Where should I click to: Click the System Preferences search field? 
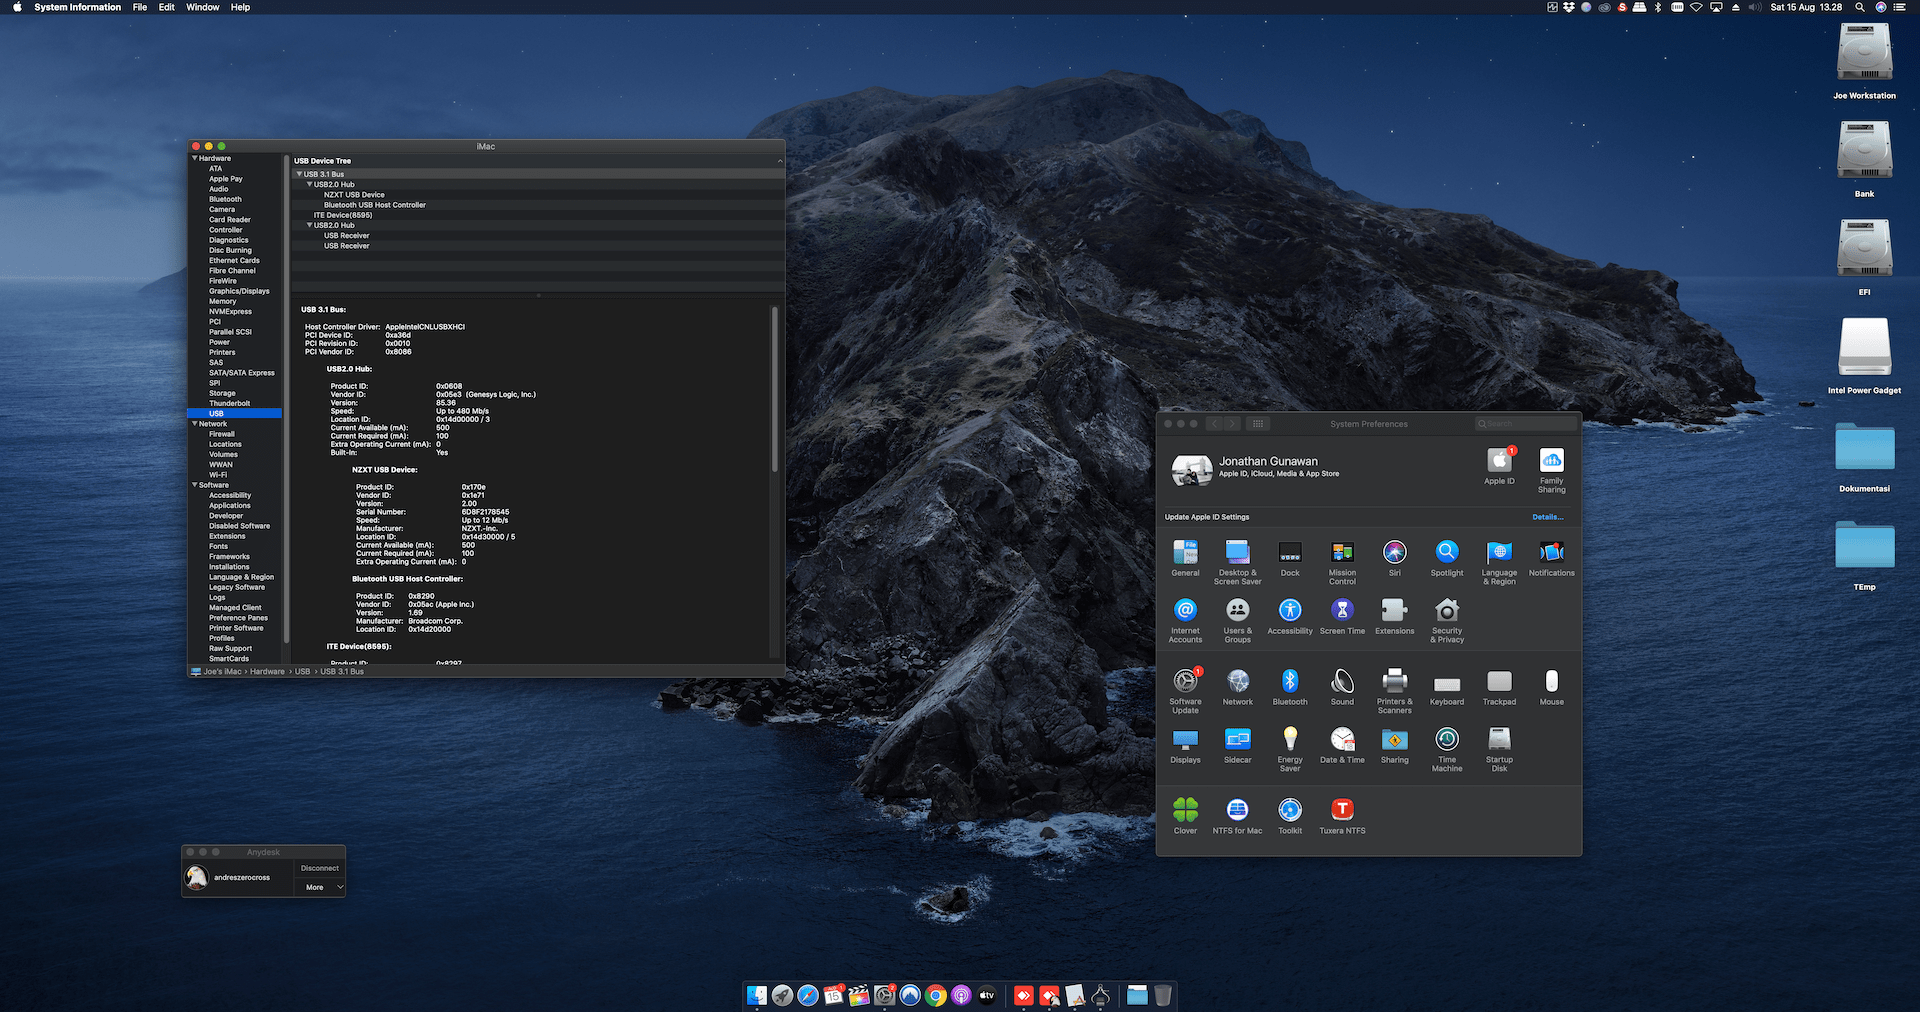pos(1526,424)
